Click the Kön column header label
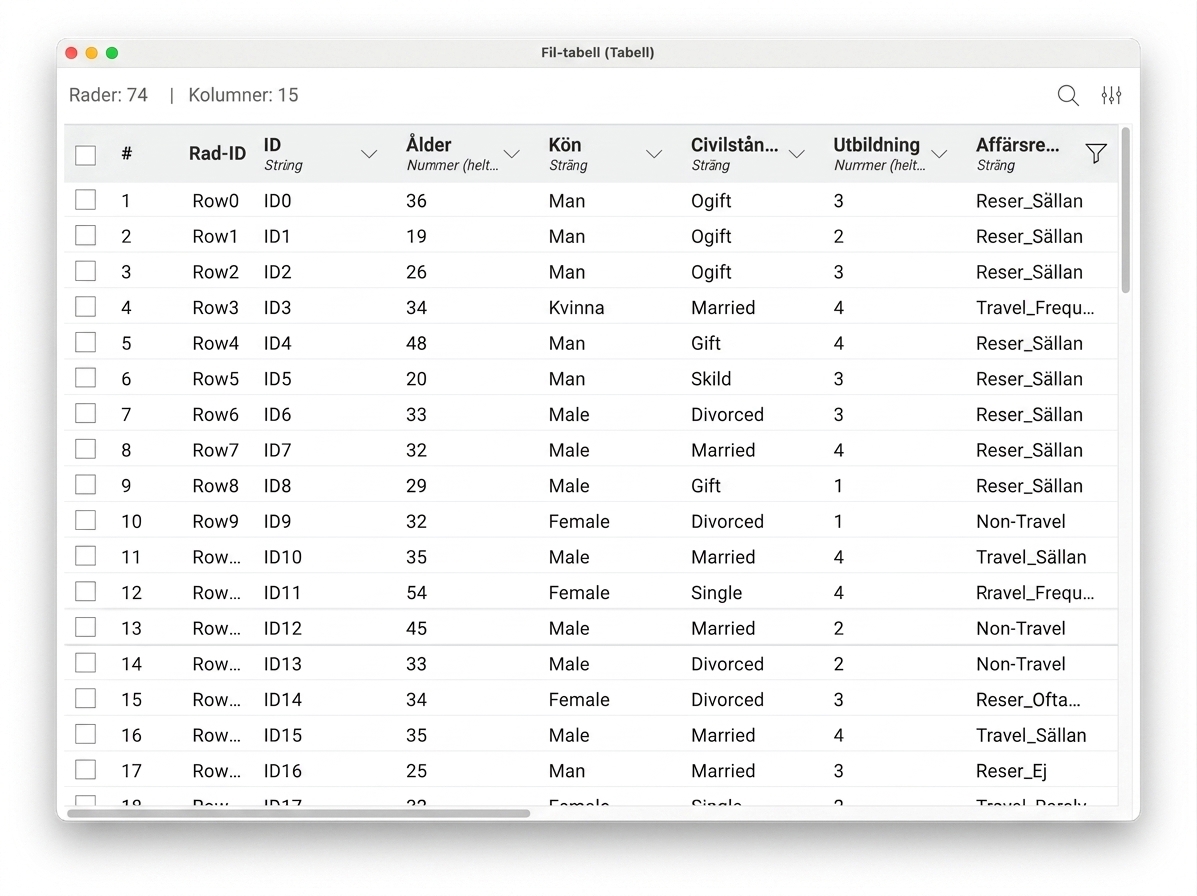This screenshot has width=1197, height=896. tap(565, 145)
